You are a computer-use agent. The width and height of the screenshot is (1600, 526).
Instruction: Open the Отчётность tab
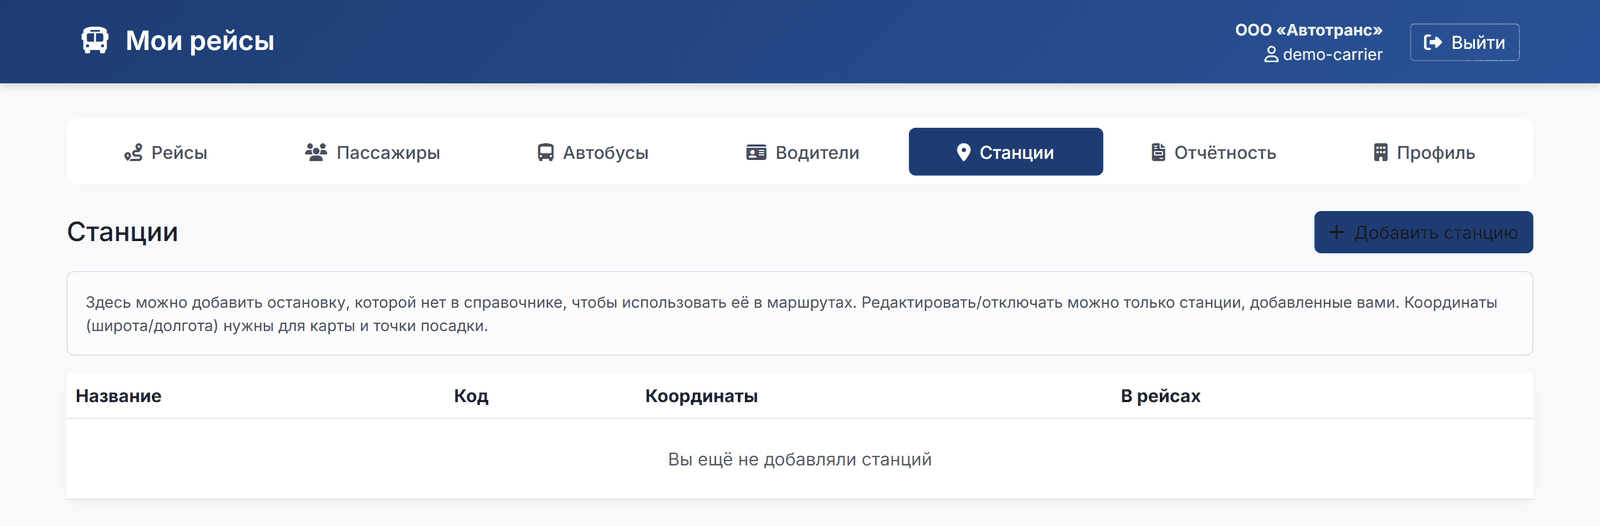pyautogui.click(x=1213, y=152)
